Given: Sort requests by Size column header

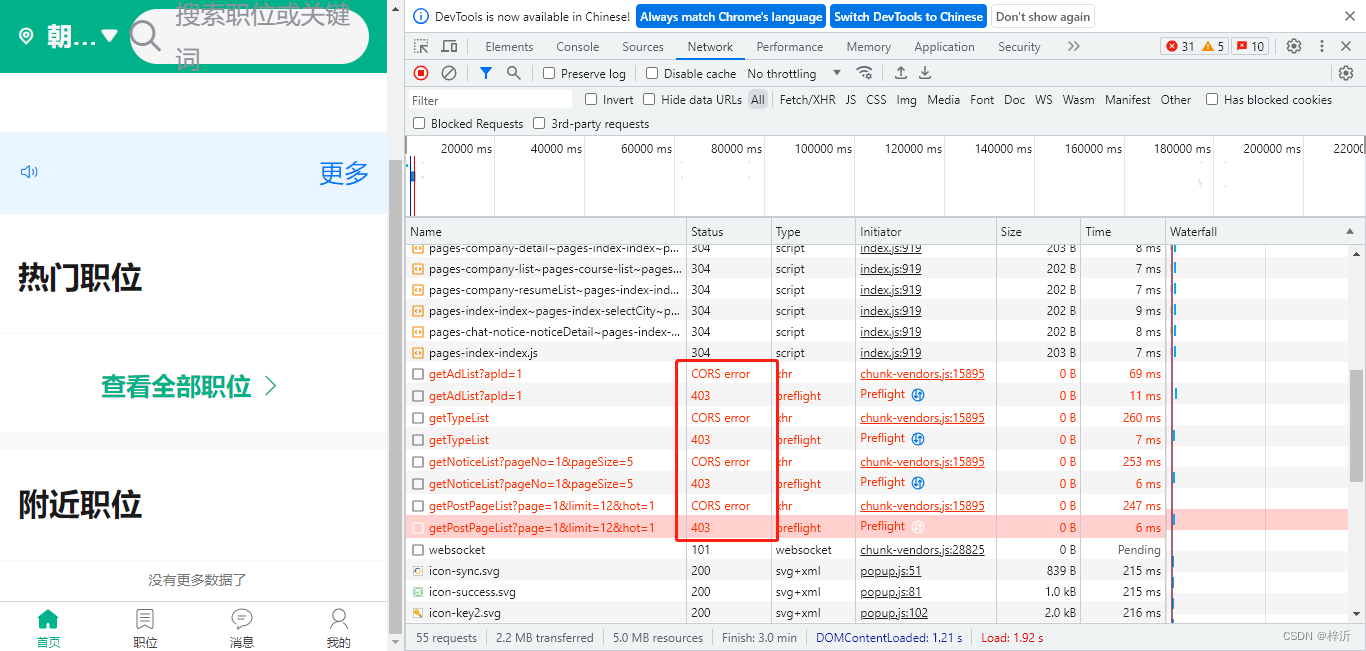Looking at the screenshot, I should (x=1038, y=231).
